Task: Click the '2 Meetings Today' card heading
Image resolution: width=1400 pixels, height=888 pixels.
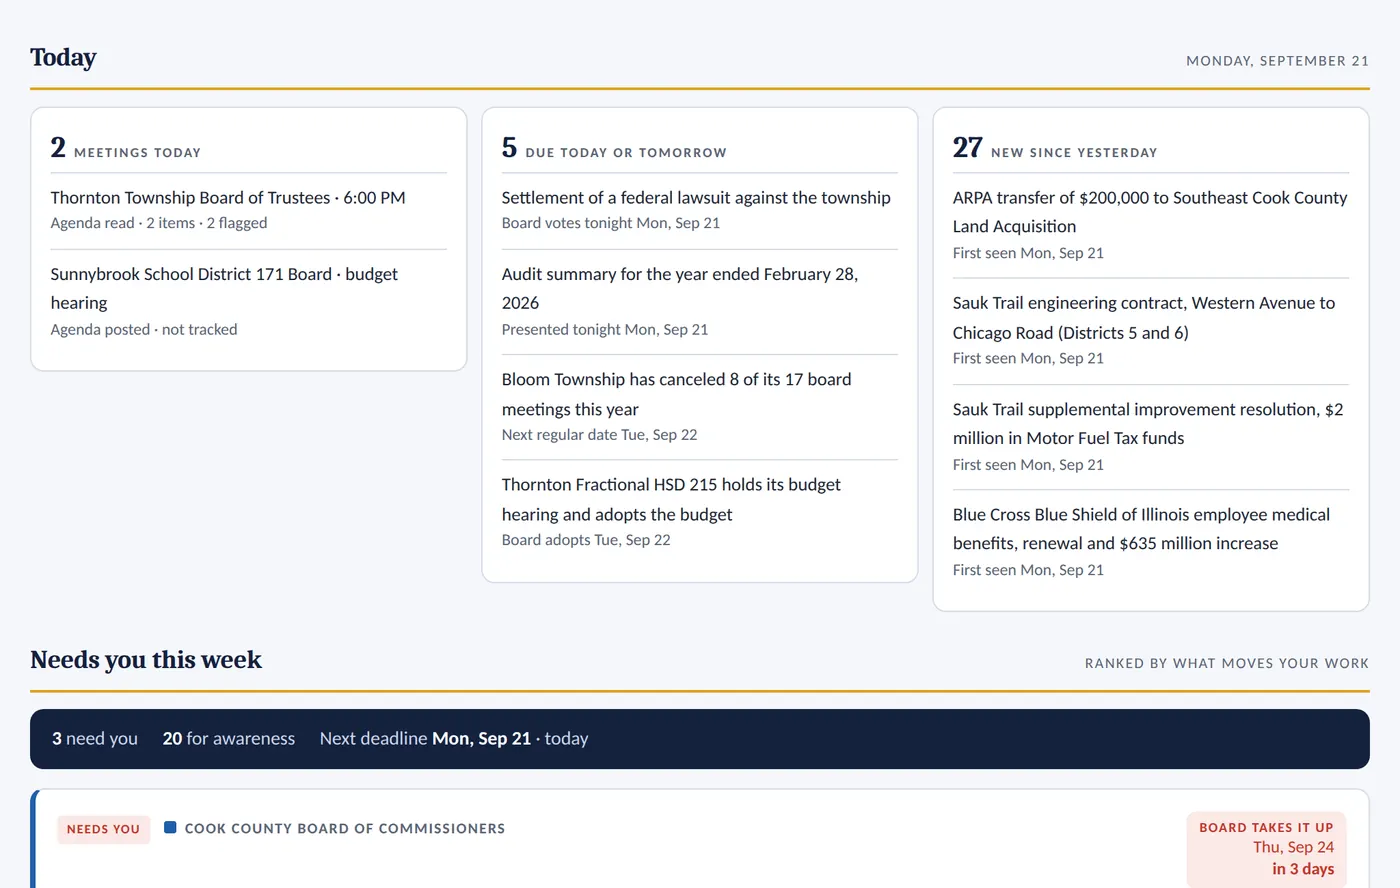Action: point(126,148)
